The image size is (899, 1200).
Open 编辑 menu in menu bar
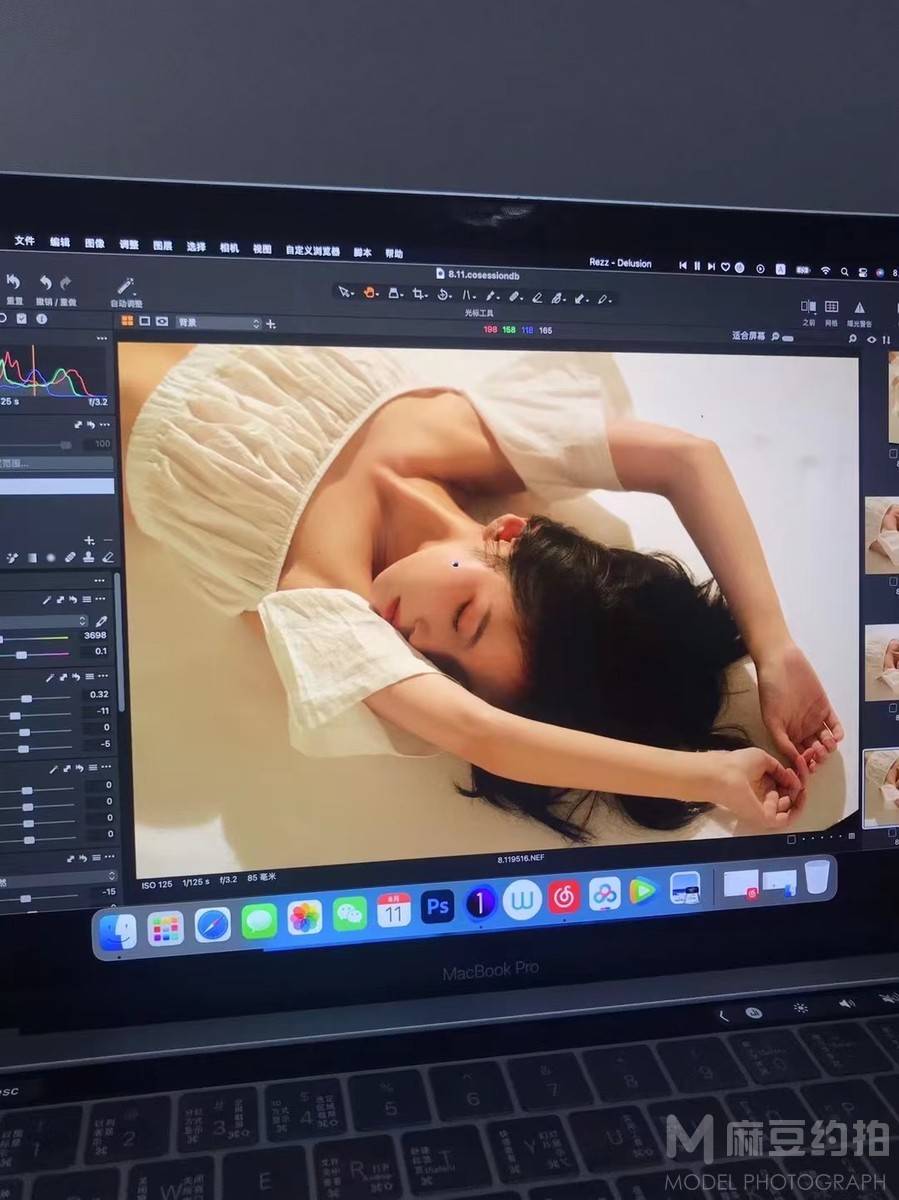click(60, 242)
